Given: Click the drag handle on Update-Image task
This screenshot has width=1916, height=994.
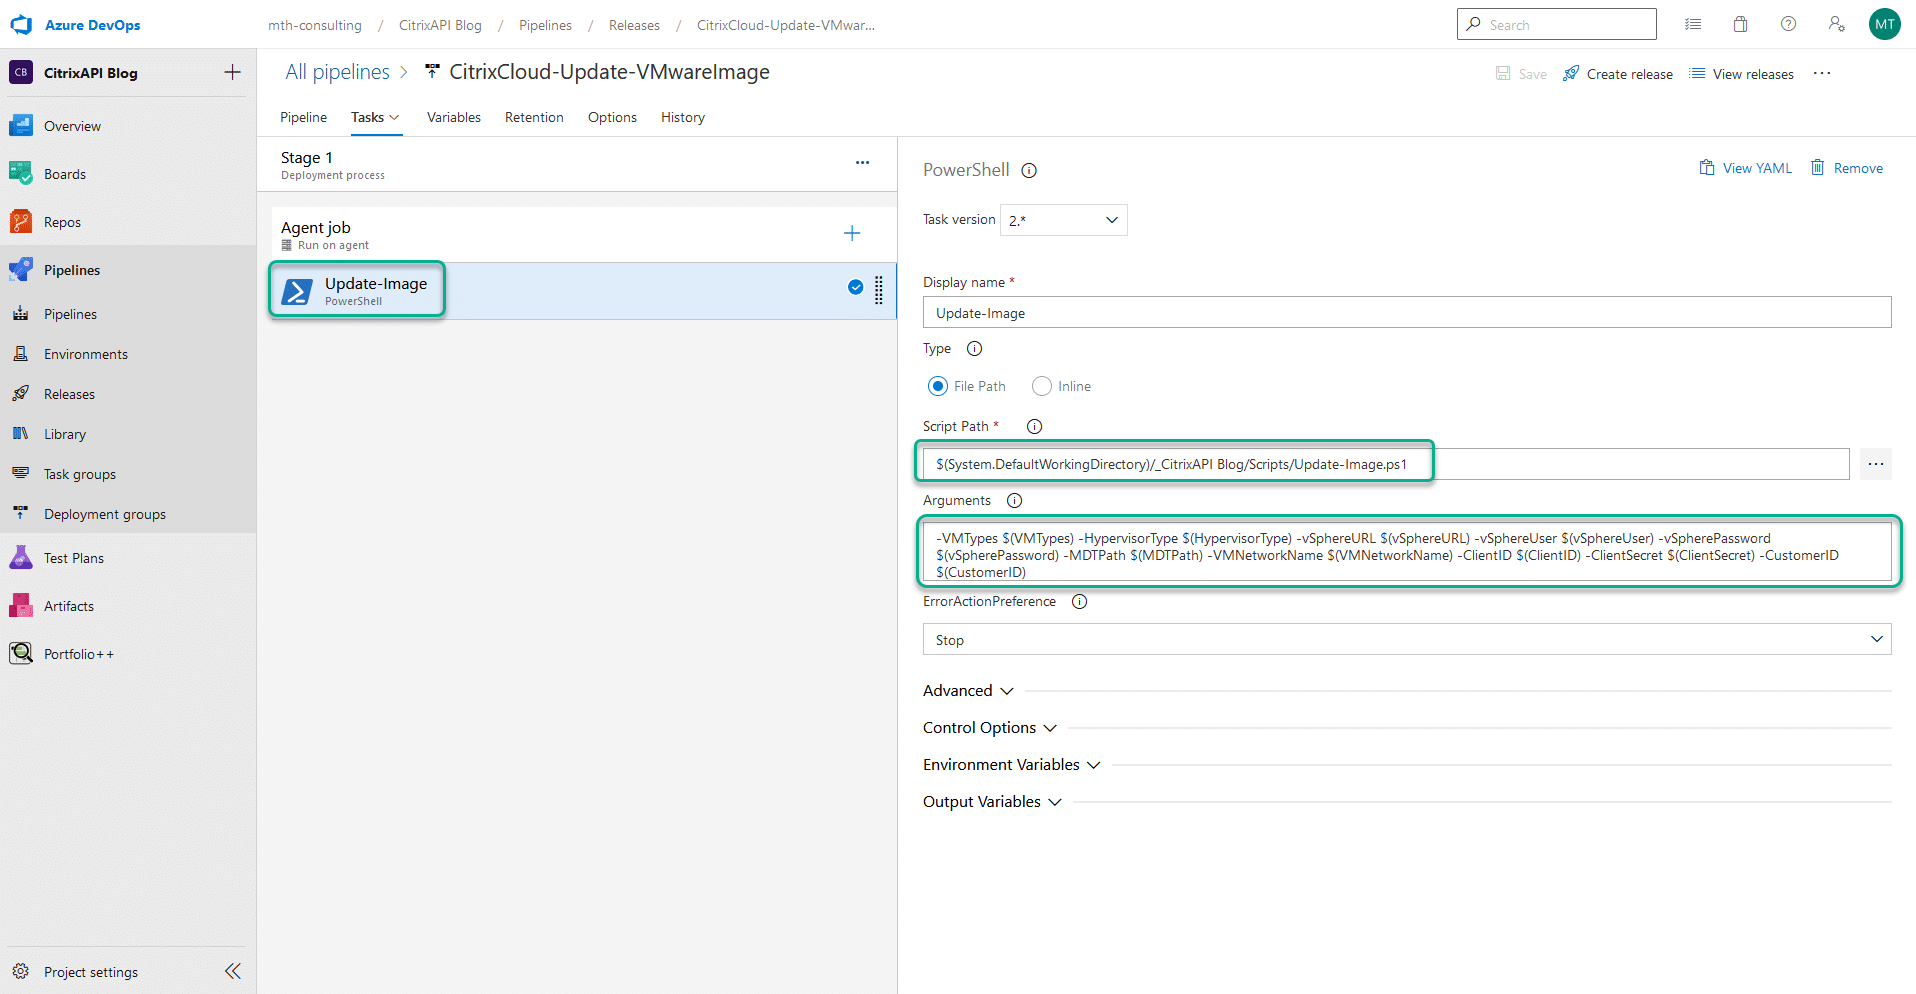Looking at the screenshot, I should pos(879,290).
